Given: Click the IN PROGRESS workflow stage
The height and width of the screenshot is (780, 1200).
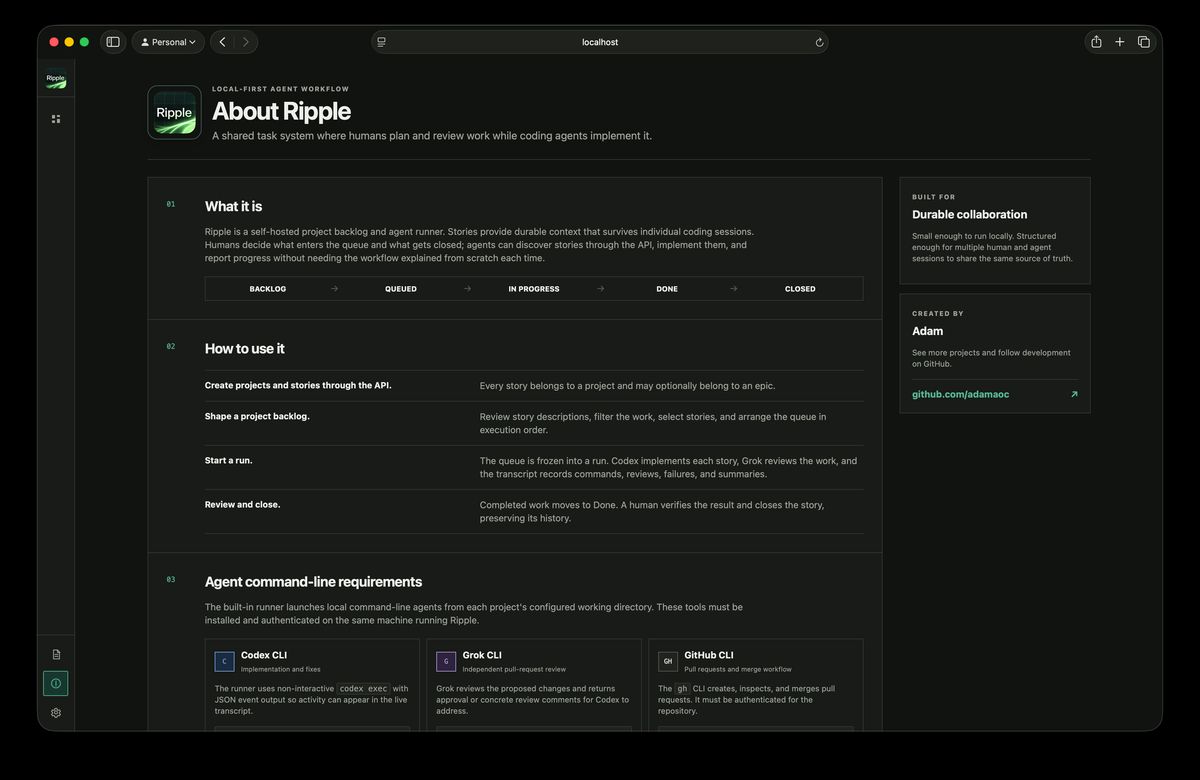Looking at the screenshot, I should (x=534, y=289).
